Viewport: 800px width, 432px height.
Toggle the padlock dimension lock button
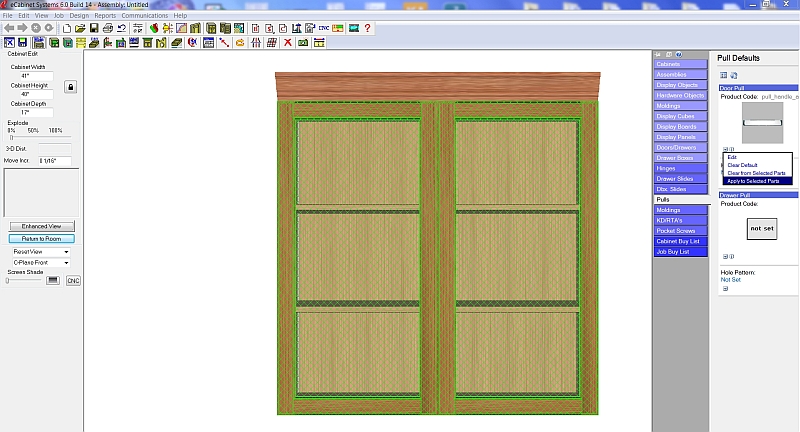(71, 87)
